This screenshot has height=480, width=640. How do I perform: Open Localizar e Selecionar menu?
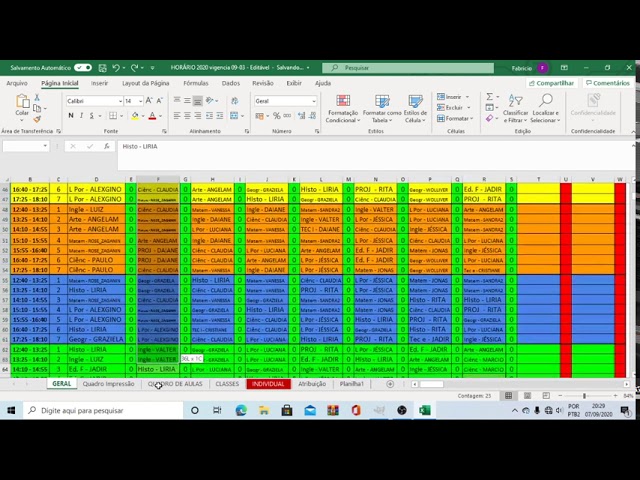(545, 108)
